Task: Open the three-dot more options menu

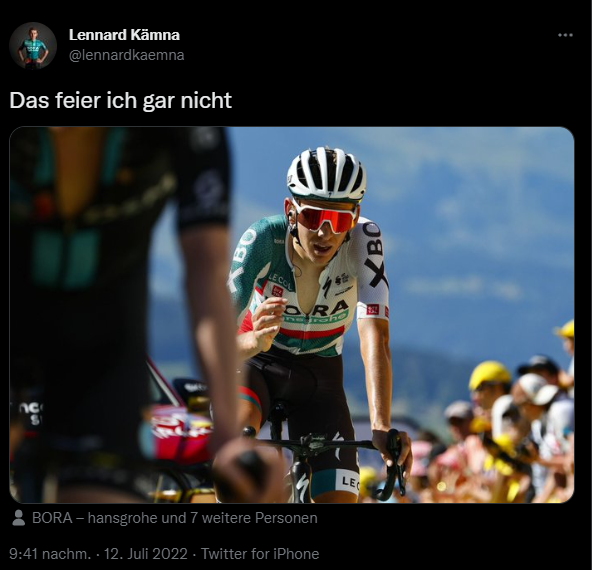Action: point(565,35)
